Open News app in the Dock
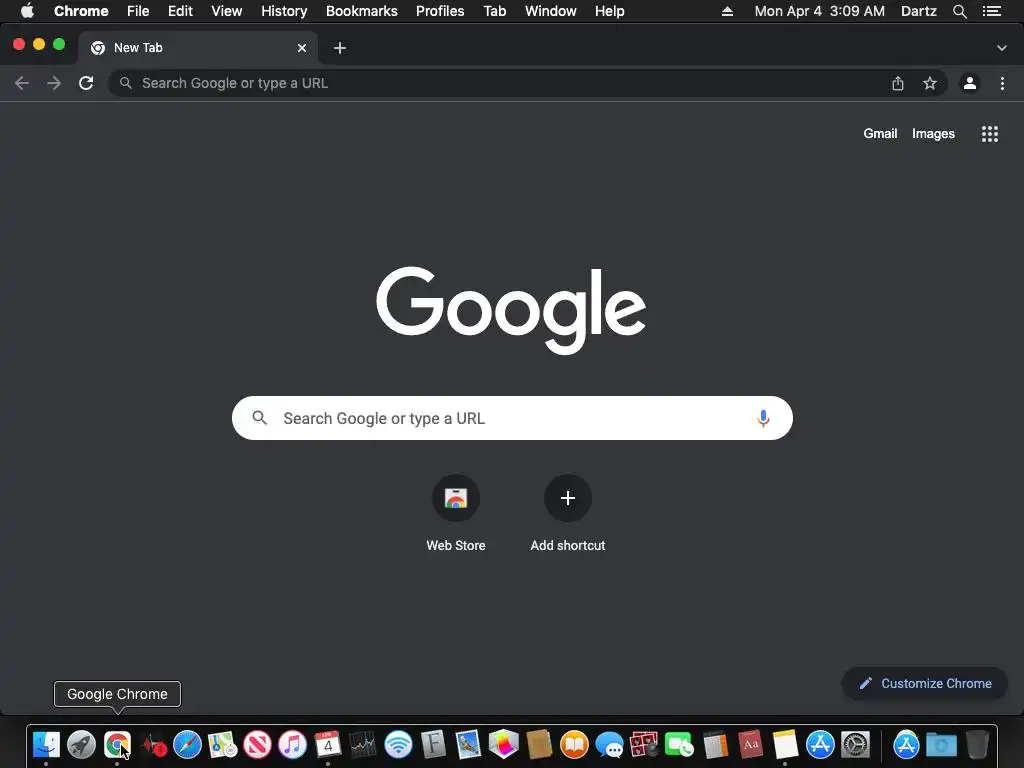This screenshot has width=1024, height=768. (257, 744)
